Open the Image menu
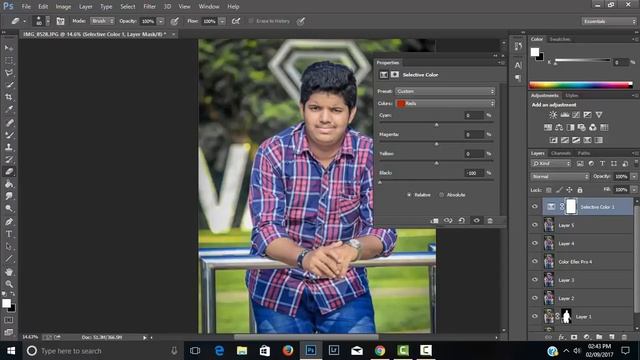Viewport: 640px width, 360px height. [63, 7]
